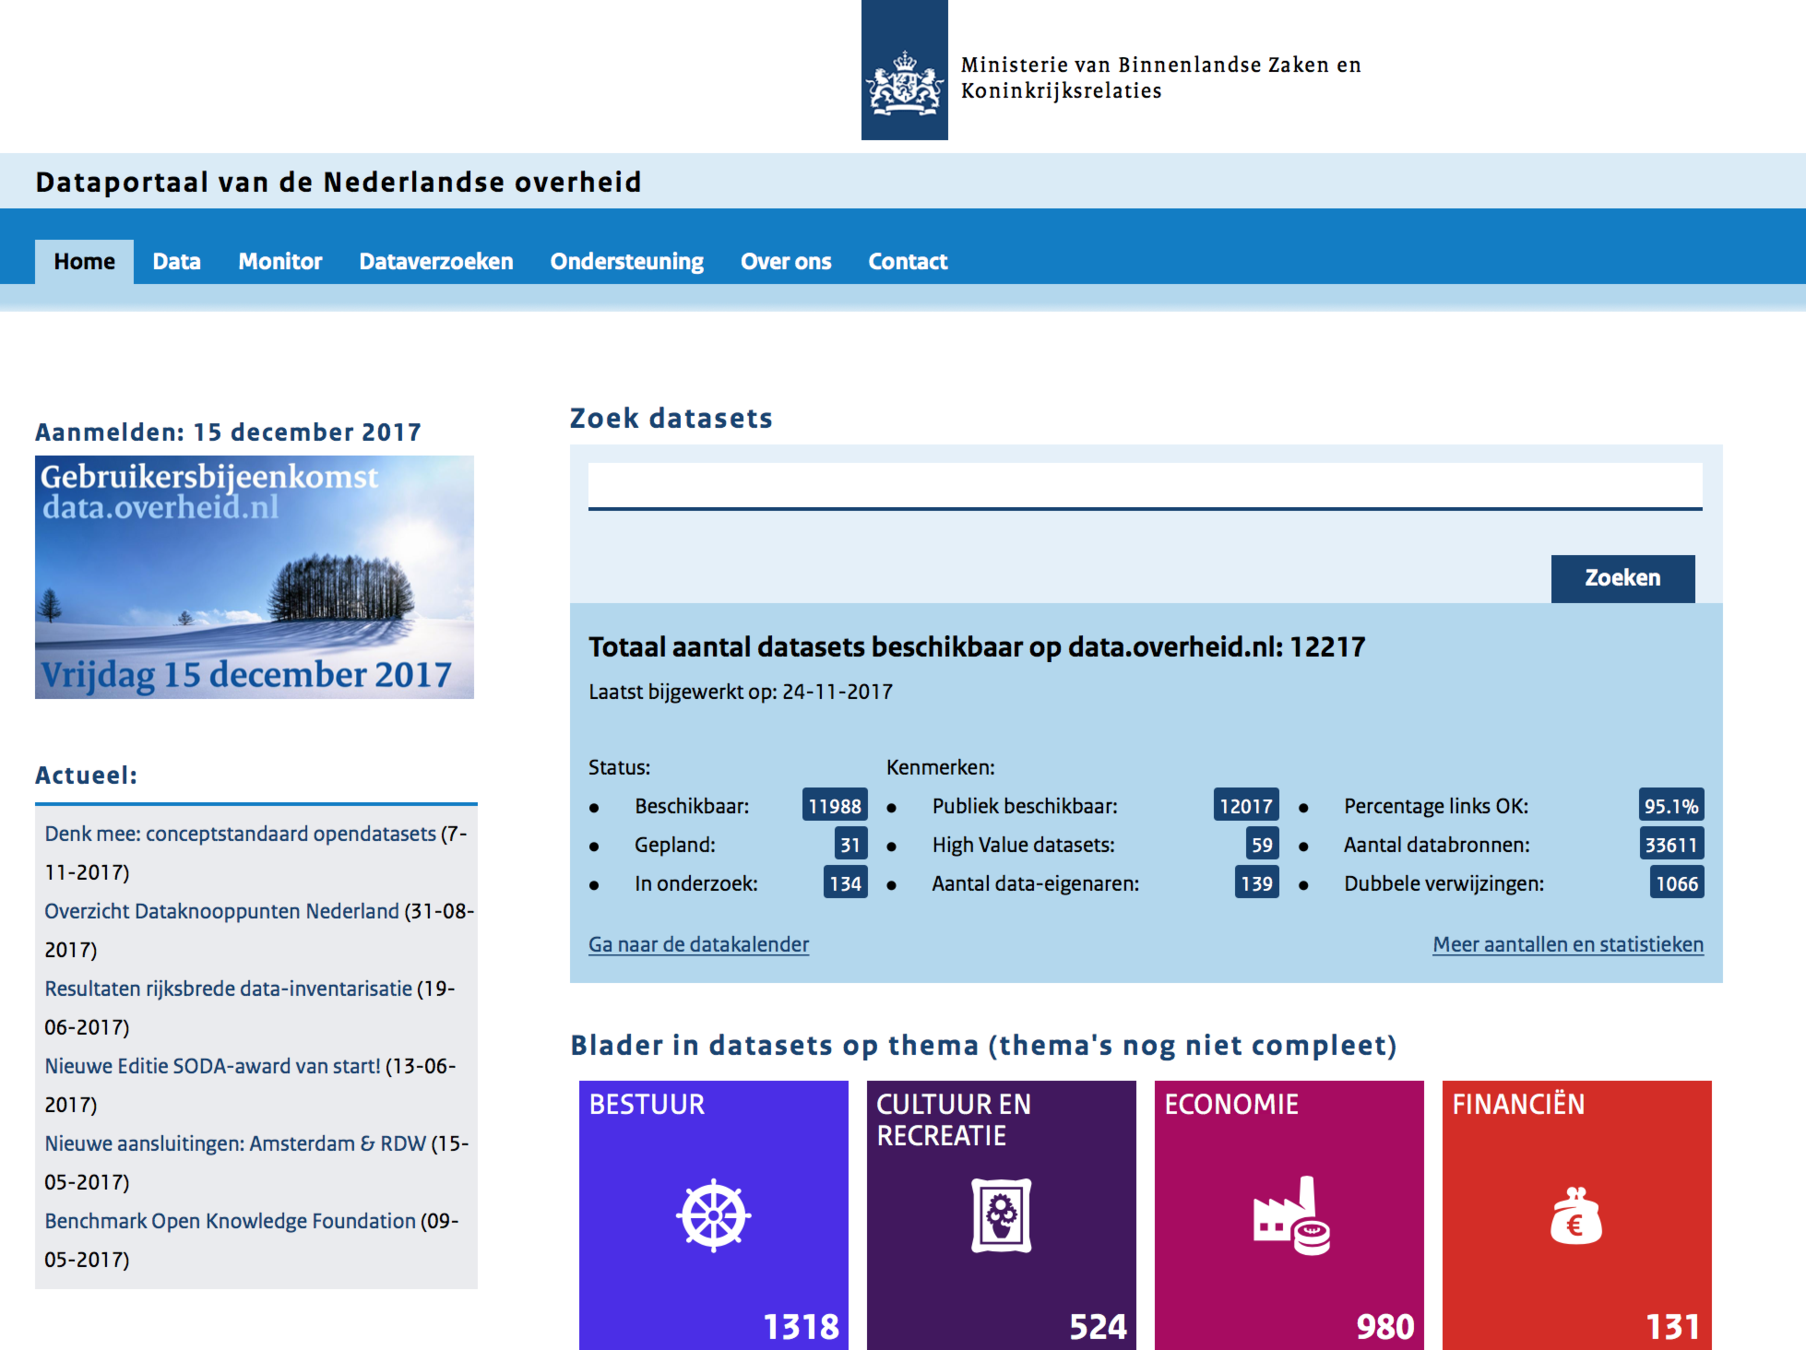The image size is (1806, 1350).
Task: Open the Contact page
Action: click(x=908, y=262)
